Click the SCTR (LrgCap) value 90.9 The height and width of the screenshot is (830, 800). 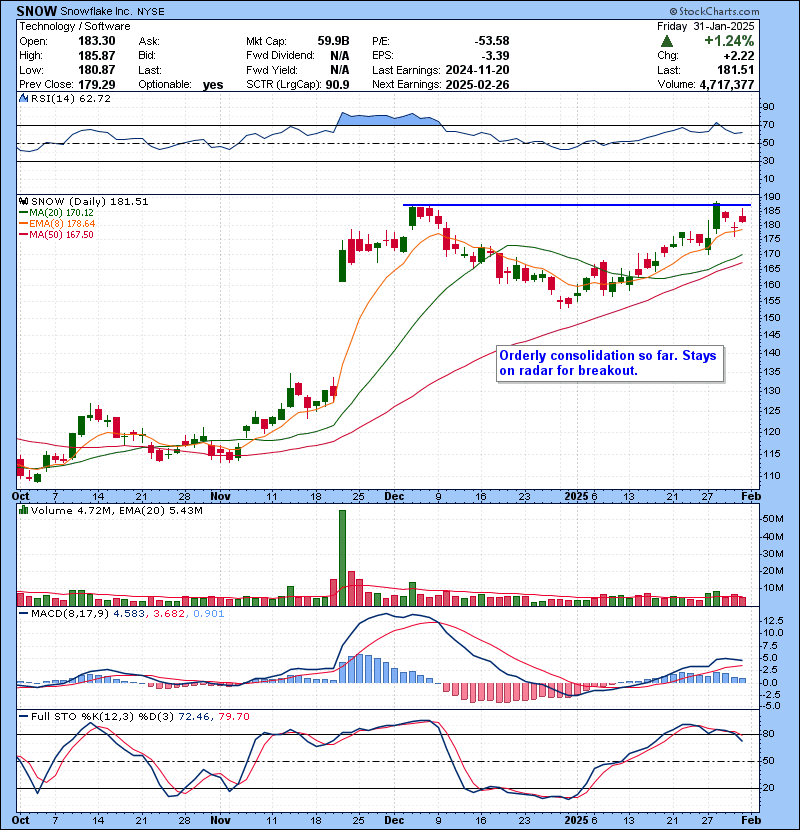click(x=338, y=84)
